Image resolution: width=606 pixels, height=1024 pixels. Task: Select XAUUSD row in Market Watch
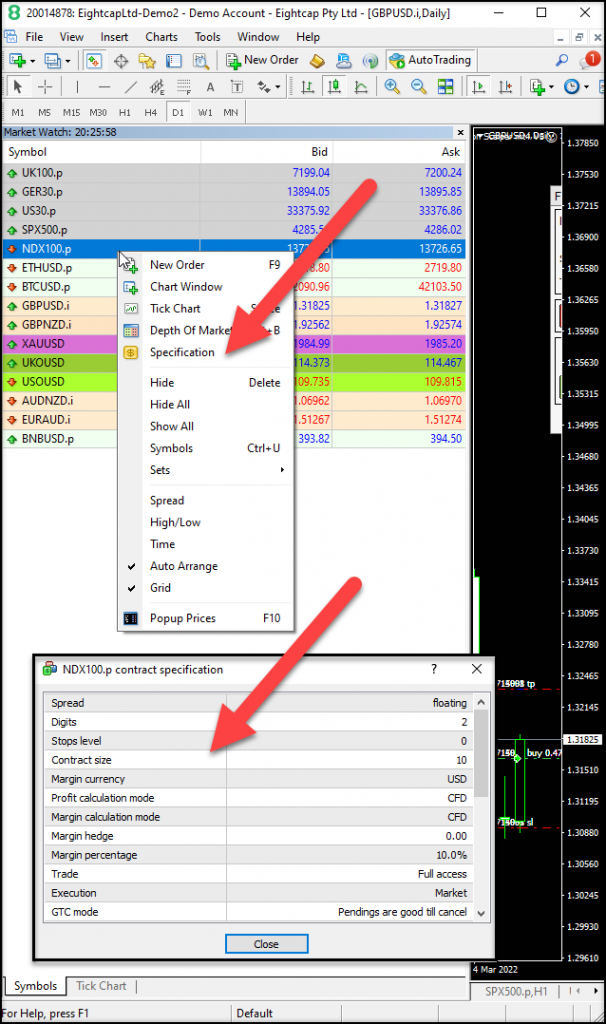(234, 344)
